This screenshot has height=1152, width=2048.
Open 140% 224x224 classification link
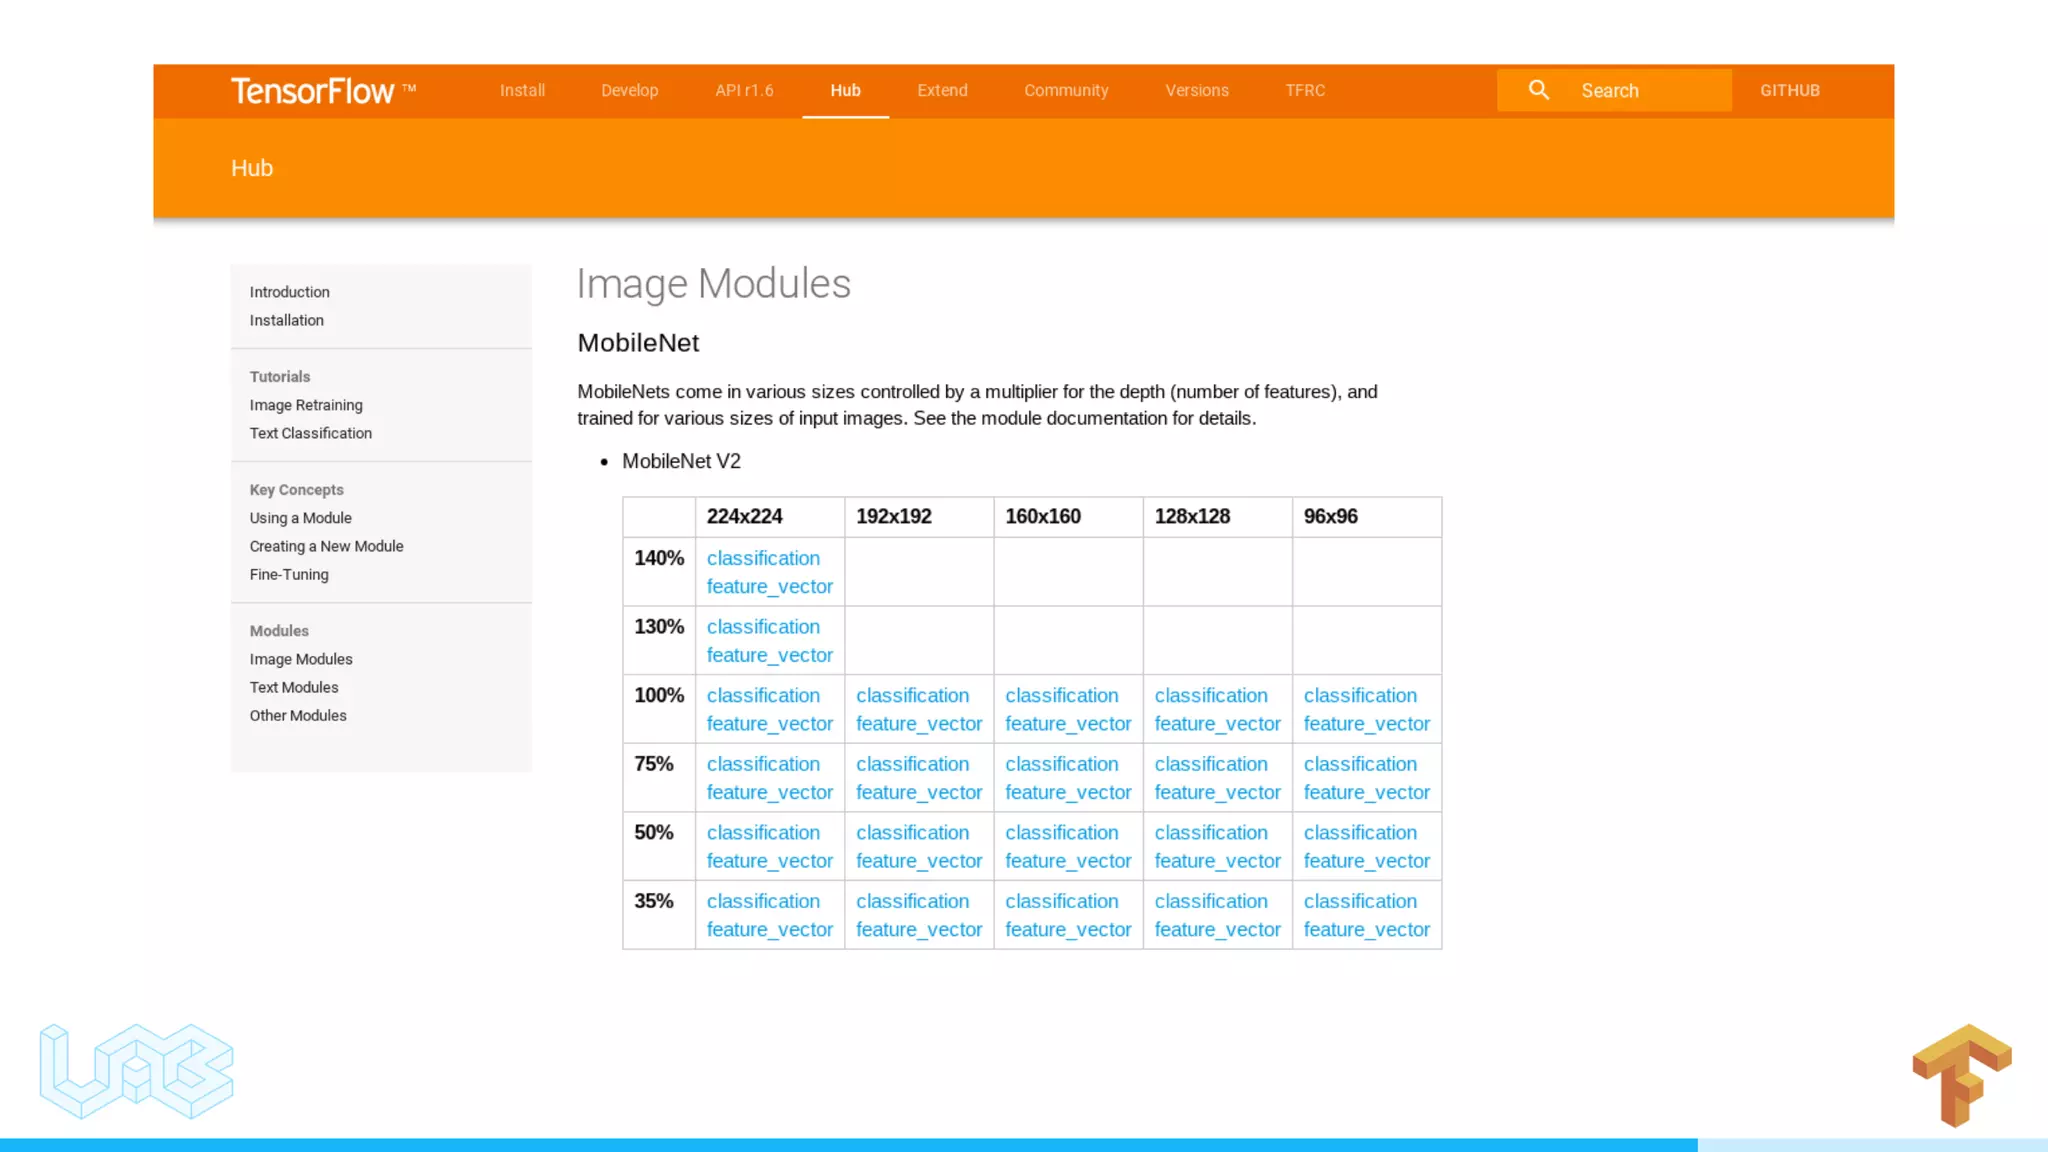click(x=763, y=558)
